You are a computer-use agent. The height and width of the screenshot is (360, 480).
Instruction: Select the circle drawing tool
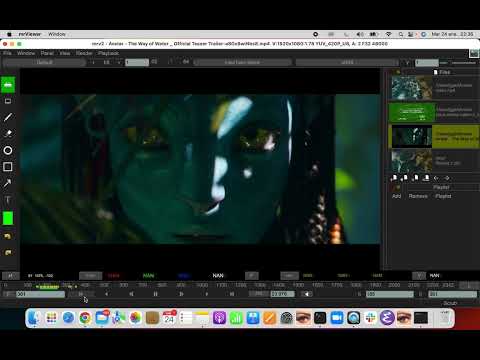(8, 150)
